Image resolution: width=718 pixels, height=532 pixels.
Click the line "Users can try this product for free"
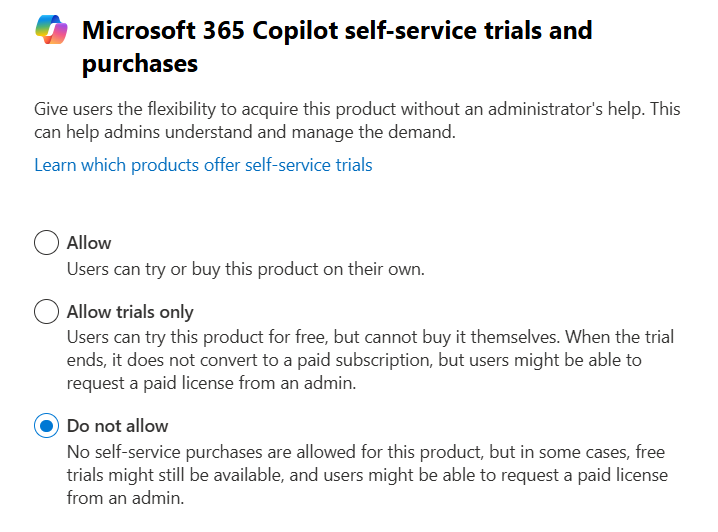pos(370,337)
